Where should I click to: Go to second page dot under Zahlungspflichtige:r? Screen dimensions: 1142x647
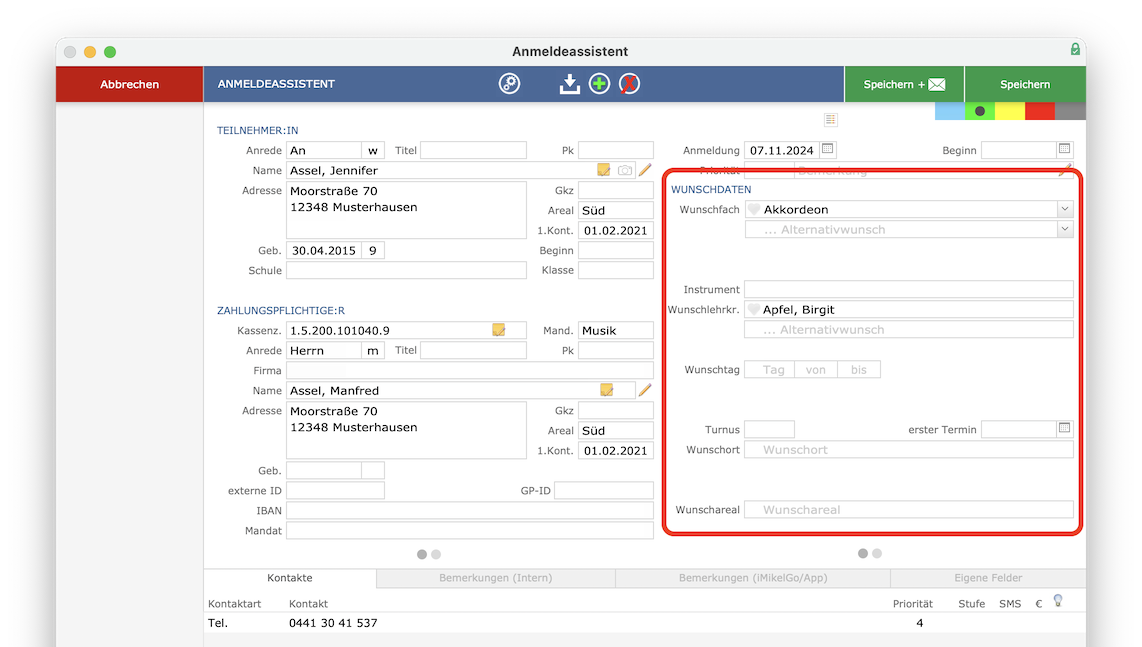click(436, 554)
